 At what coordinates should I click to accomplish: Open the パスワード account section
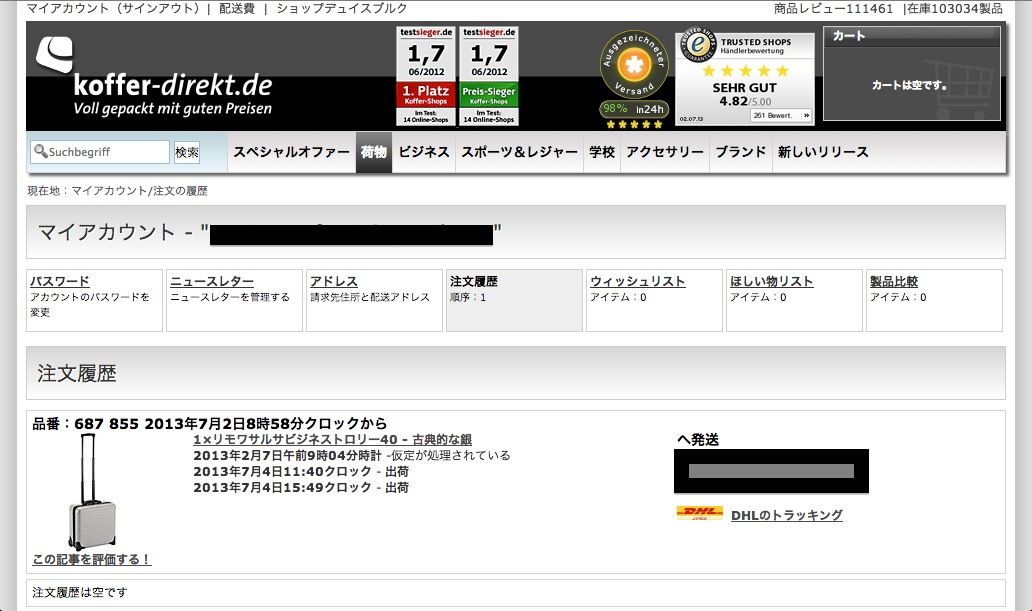pos(94,300)
